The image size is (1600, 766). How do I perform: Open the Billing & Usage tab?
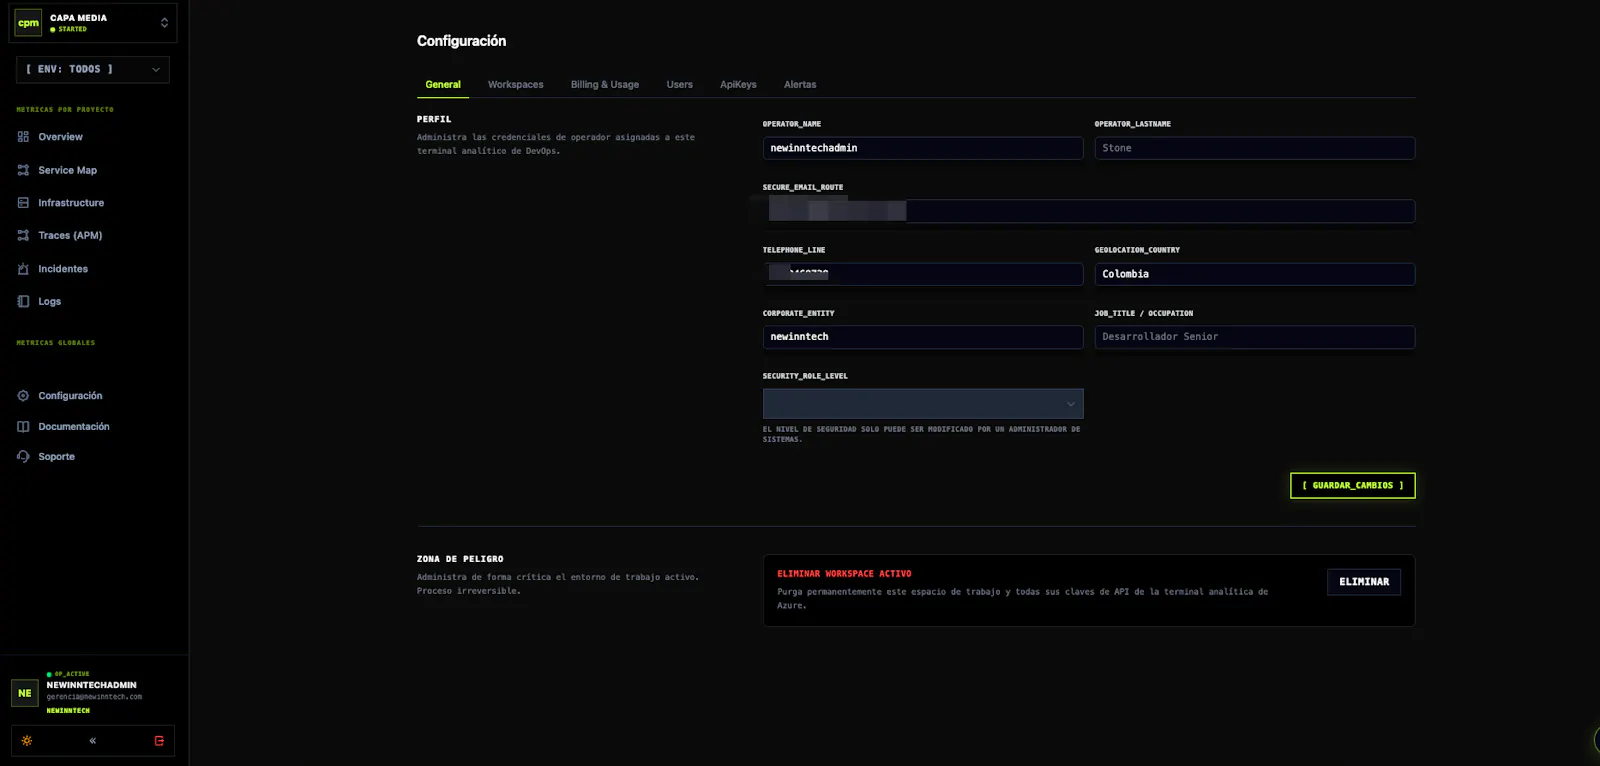(x=605, y=85)
